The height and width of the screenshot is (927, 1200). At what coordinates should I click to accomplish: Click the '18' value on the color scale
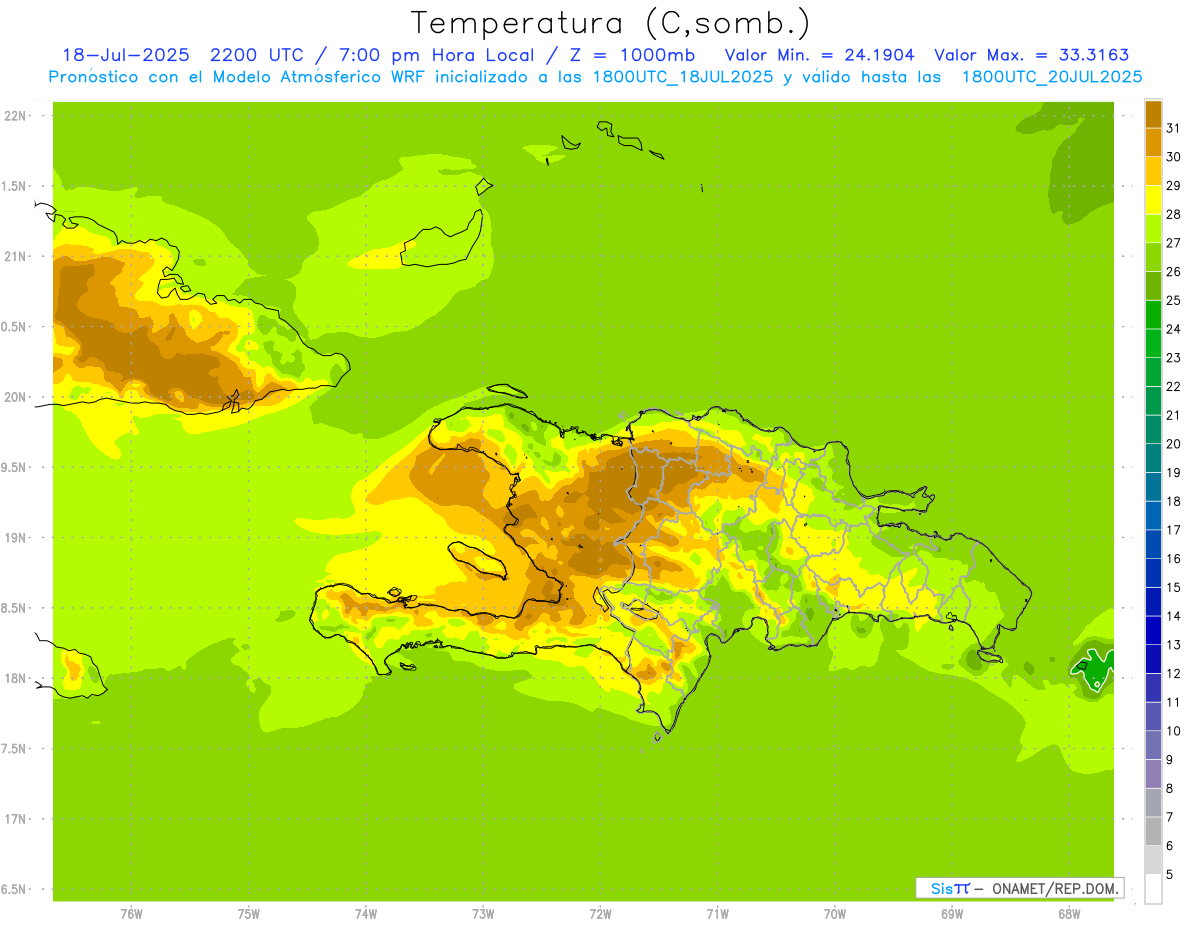[1173, 501]
